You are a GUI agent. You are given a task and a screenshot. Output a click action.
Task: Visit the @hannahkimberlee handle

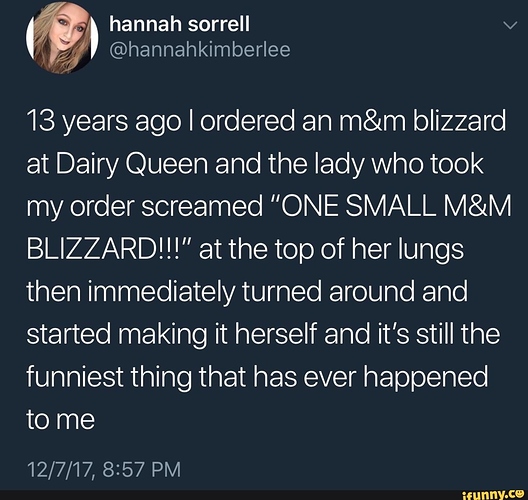click(x=200, y=50)
